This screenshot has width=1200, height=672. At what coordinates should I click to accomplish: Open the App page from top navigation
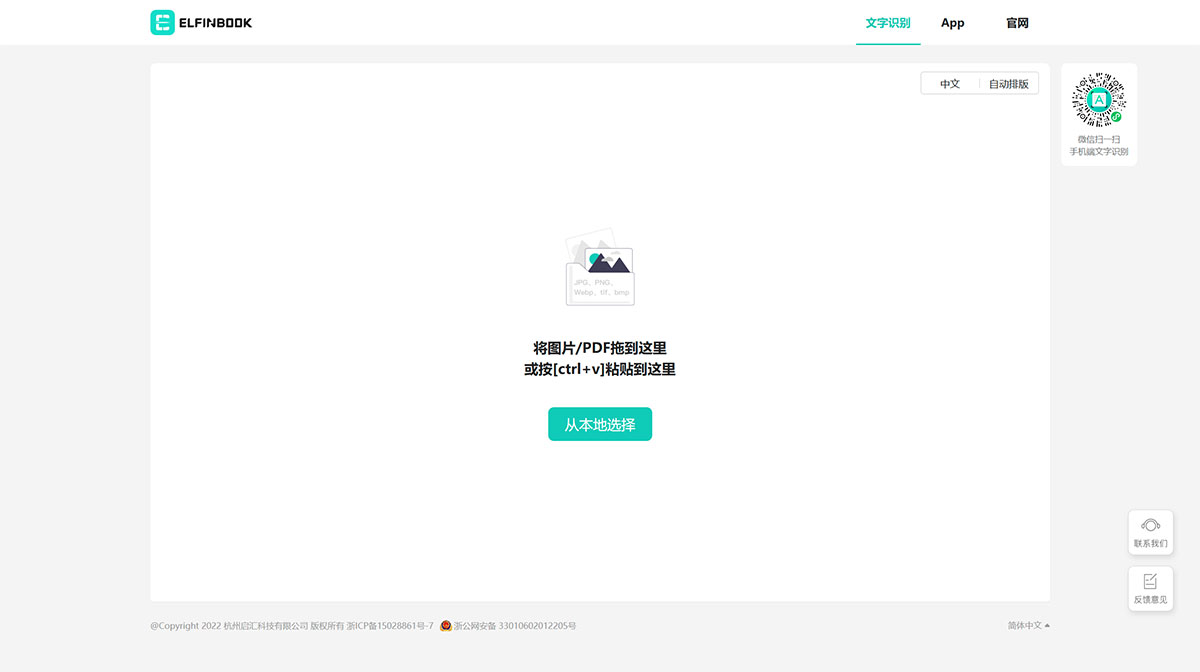coord(952,22)
